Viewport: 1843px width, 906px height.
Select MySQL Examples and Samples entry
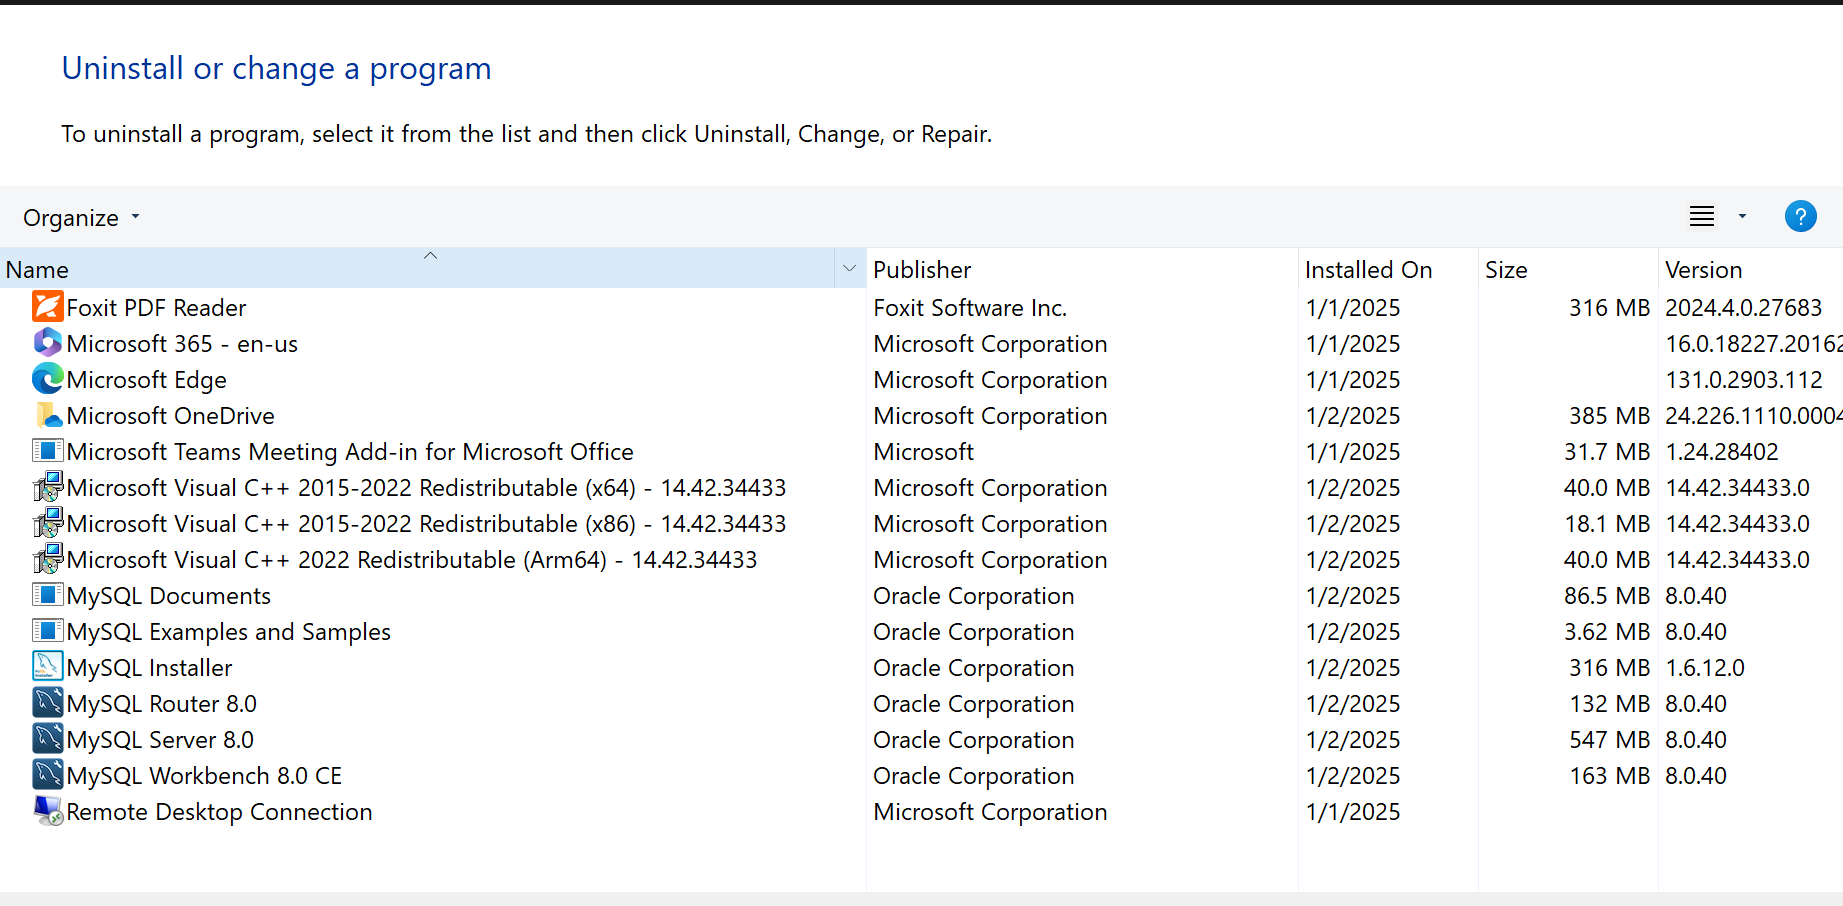pos(229,632)
